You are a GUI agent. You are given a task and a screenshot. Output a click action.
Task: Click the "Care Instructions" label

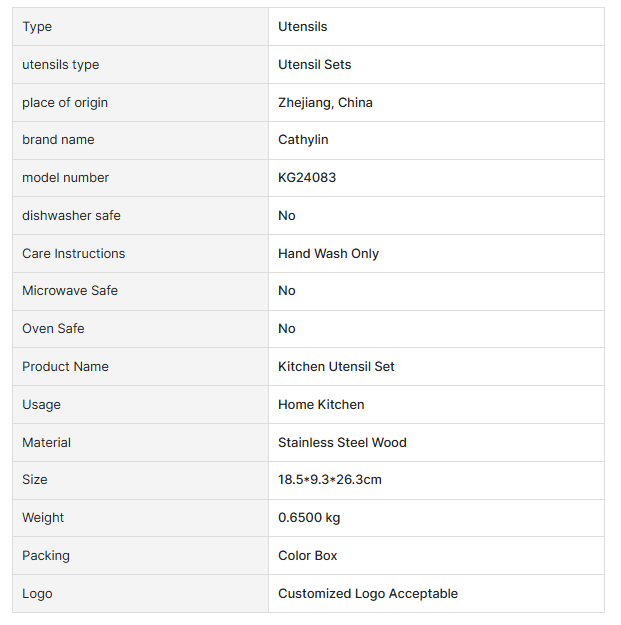tap(74, 254)
